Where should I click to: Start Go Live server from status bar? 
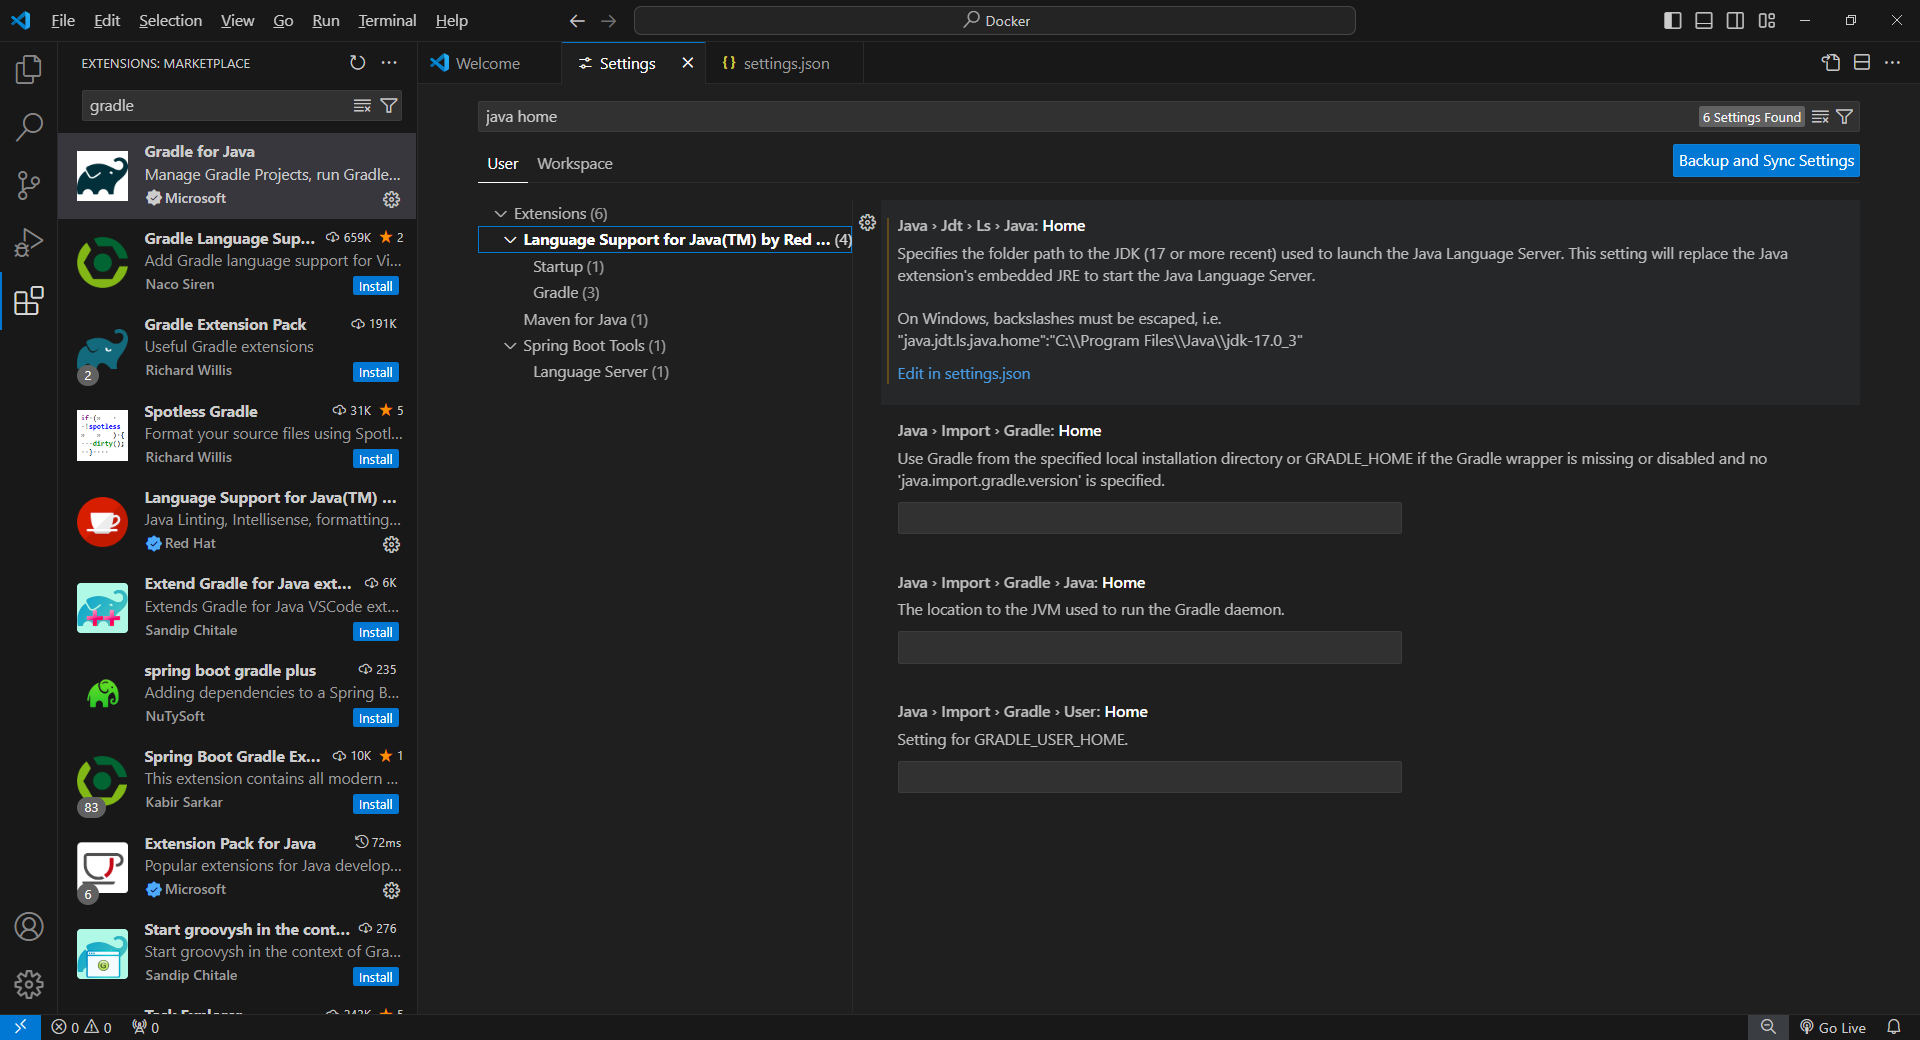coord(1833,1027)
